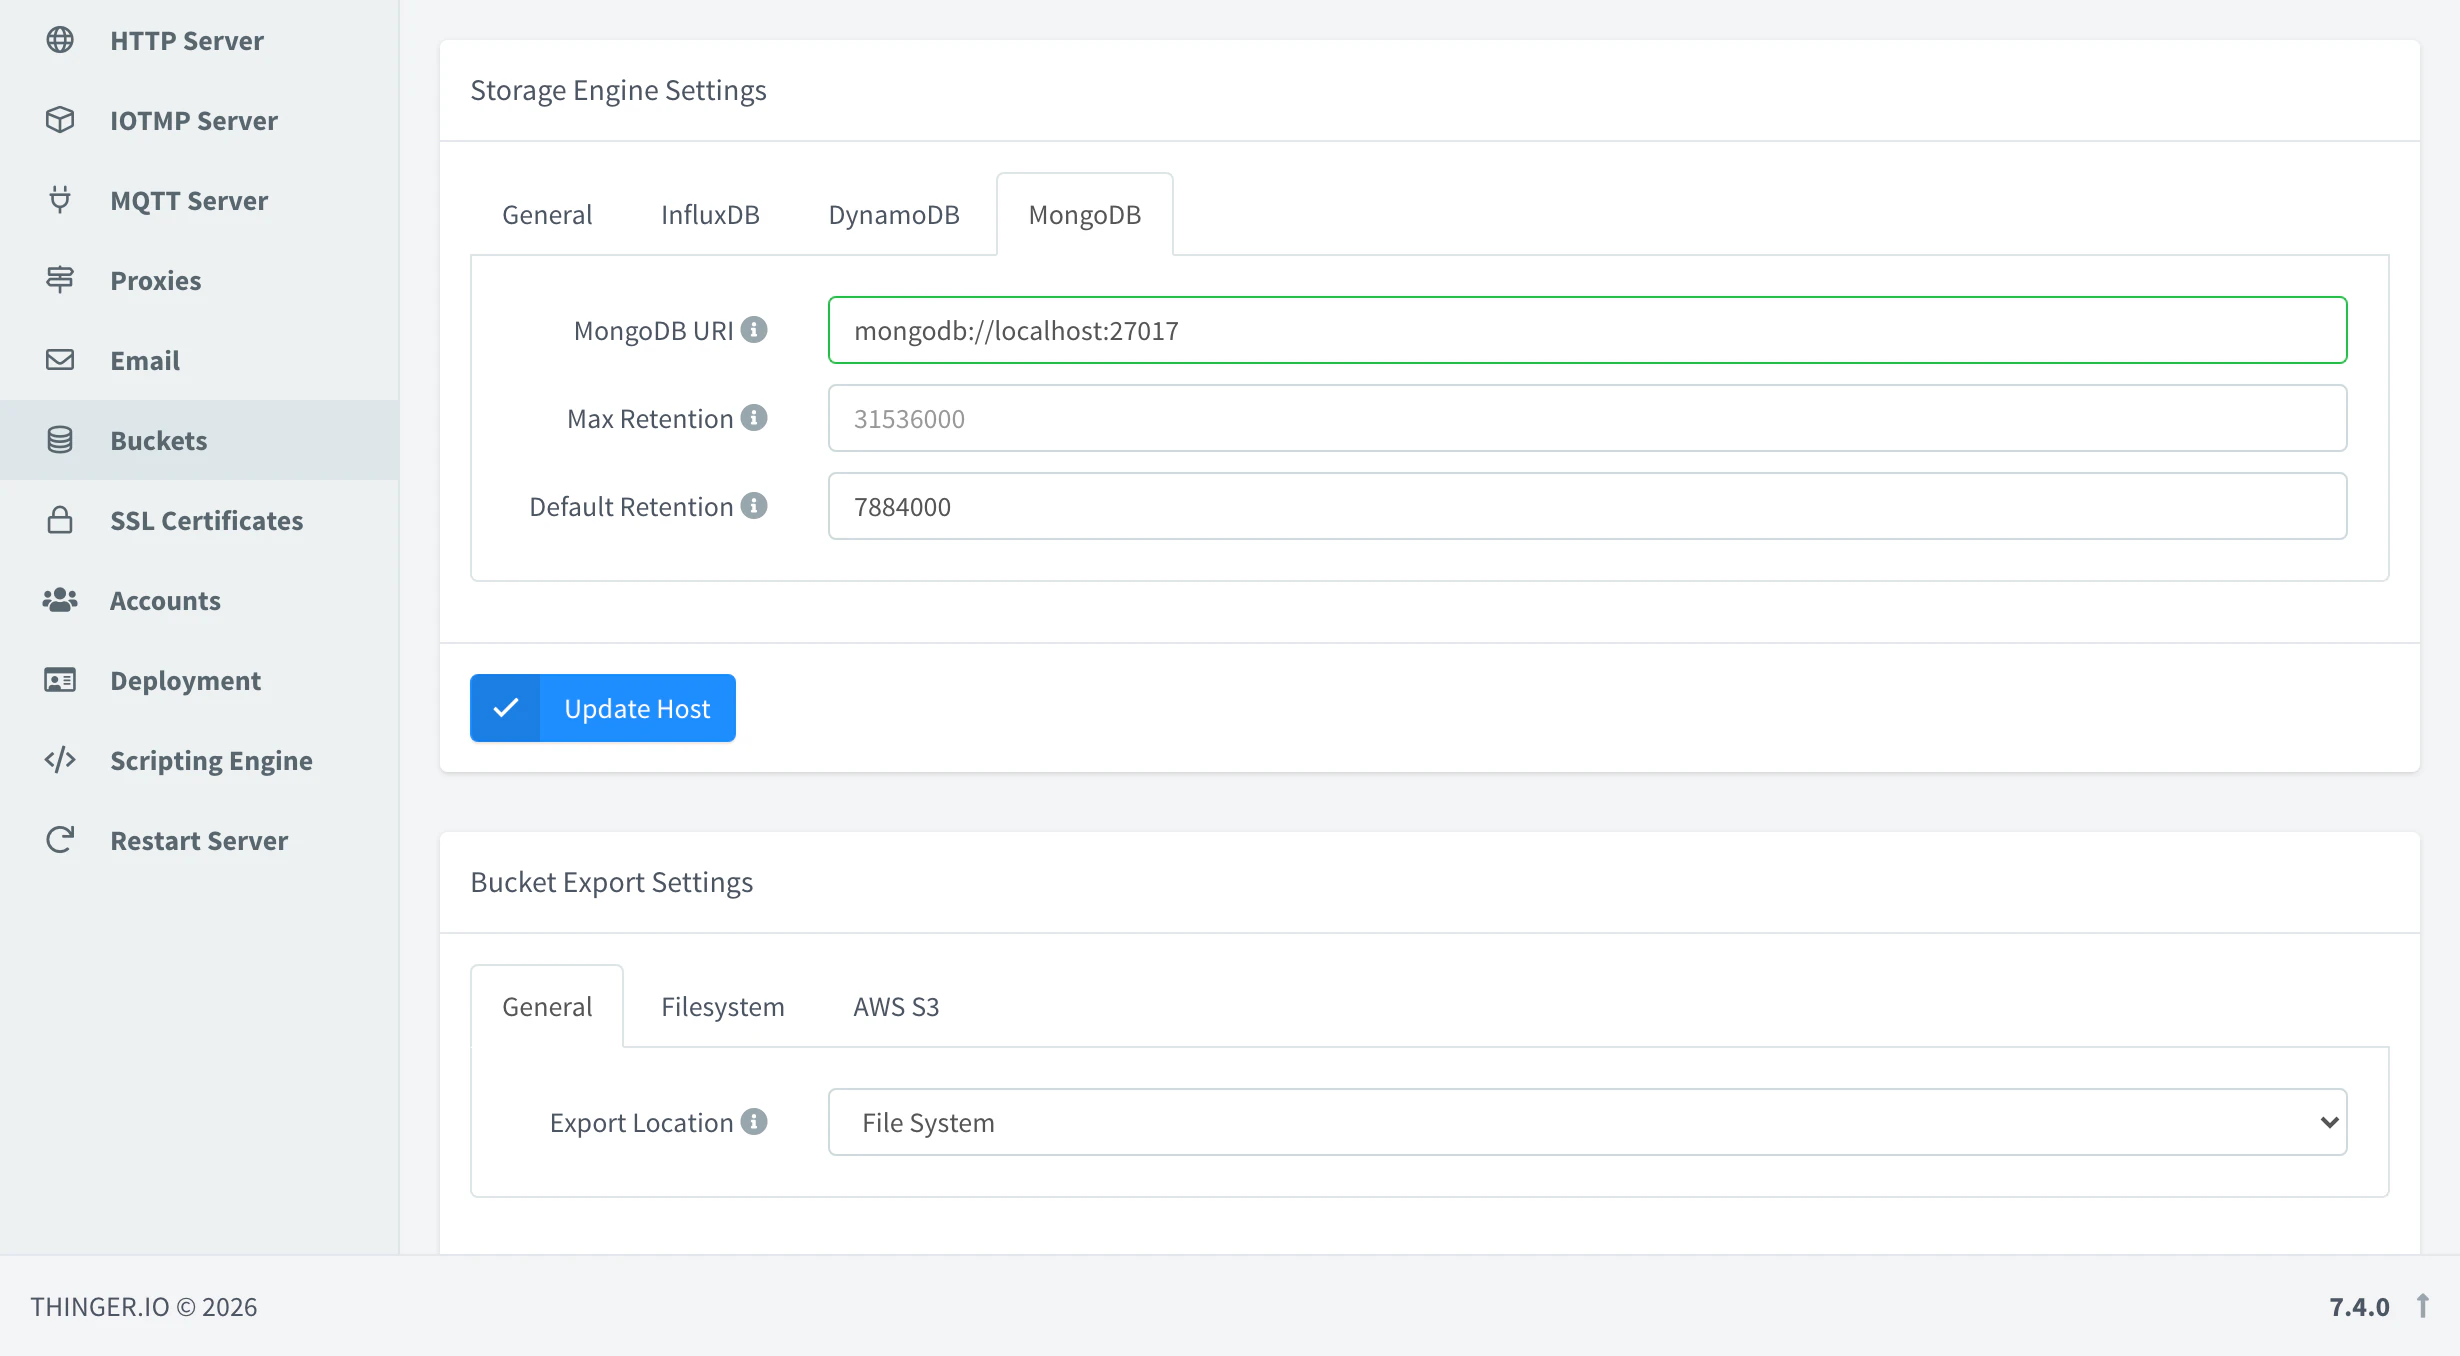Switch to the InfluxDB tab

tap(710, 215)
